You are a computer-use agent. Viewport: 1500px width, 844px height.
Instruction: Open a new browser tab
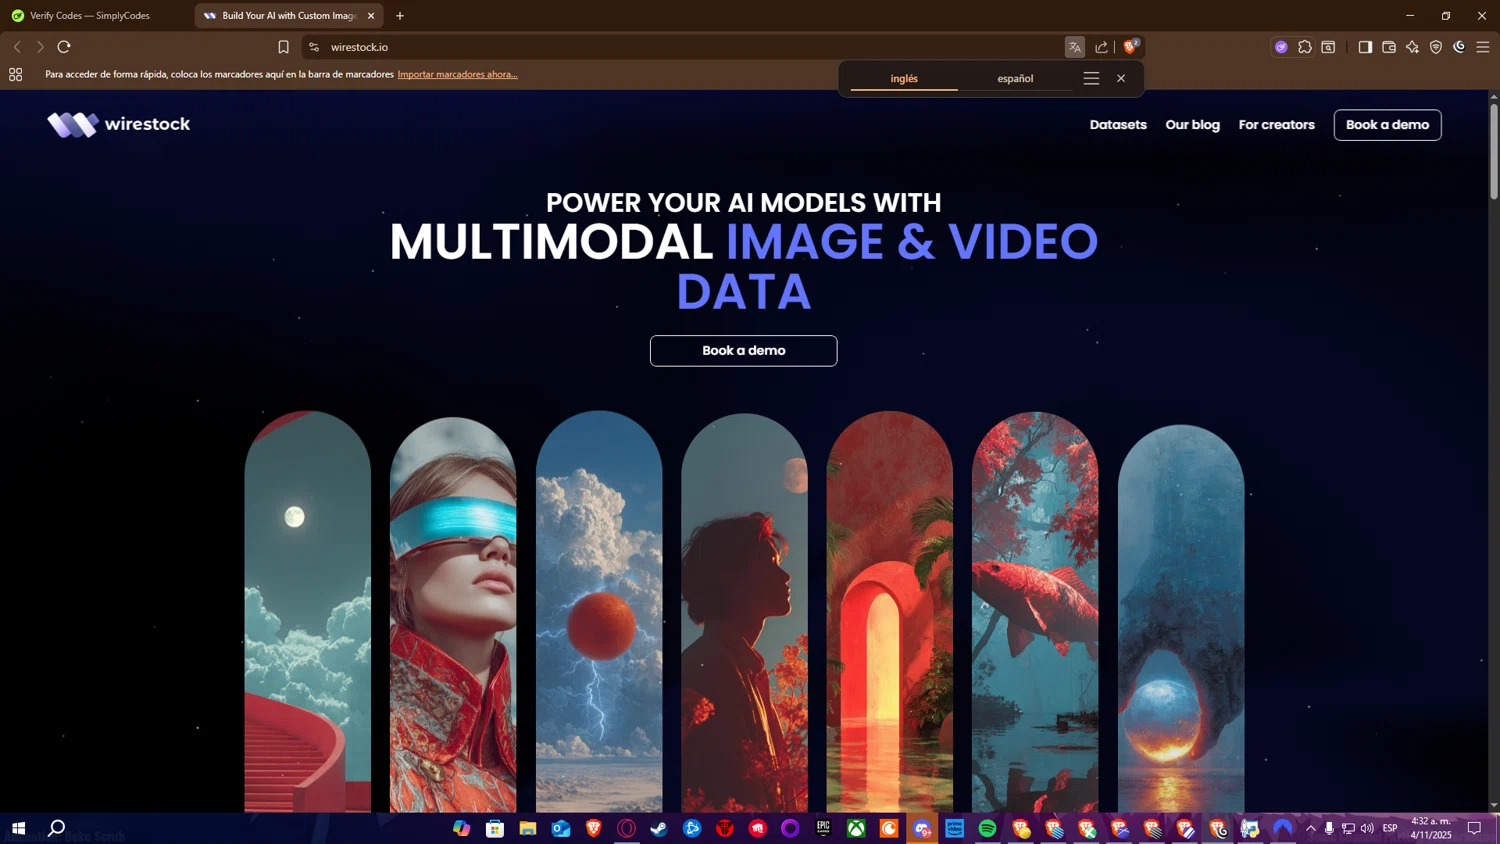[400, 16]
